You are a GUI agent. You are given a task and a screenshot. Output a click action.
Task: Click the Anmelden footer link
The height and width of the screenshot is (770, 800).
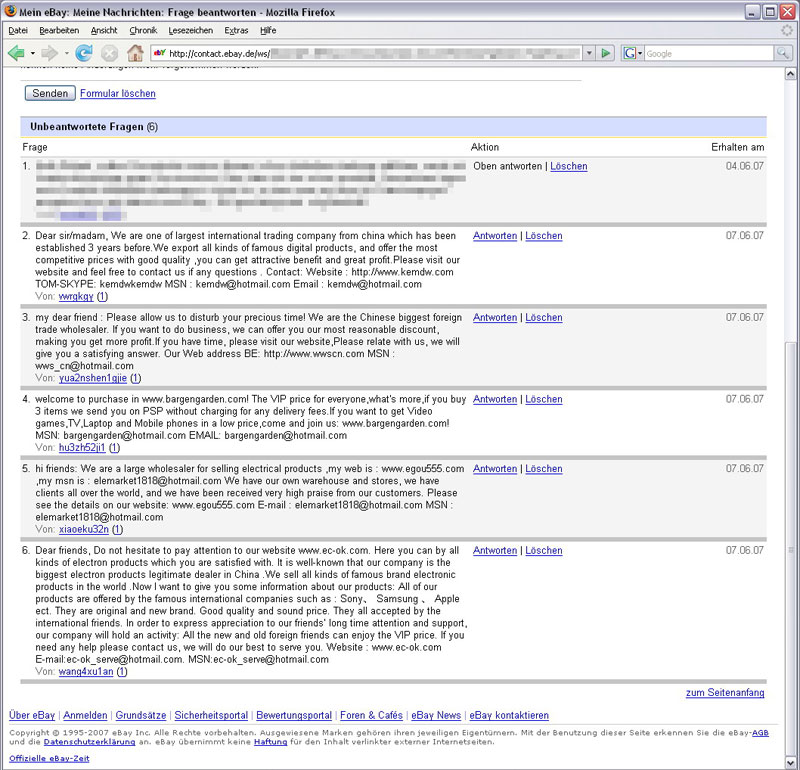click(x=85, y=715)
